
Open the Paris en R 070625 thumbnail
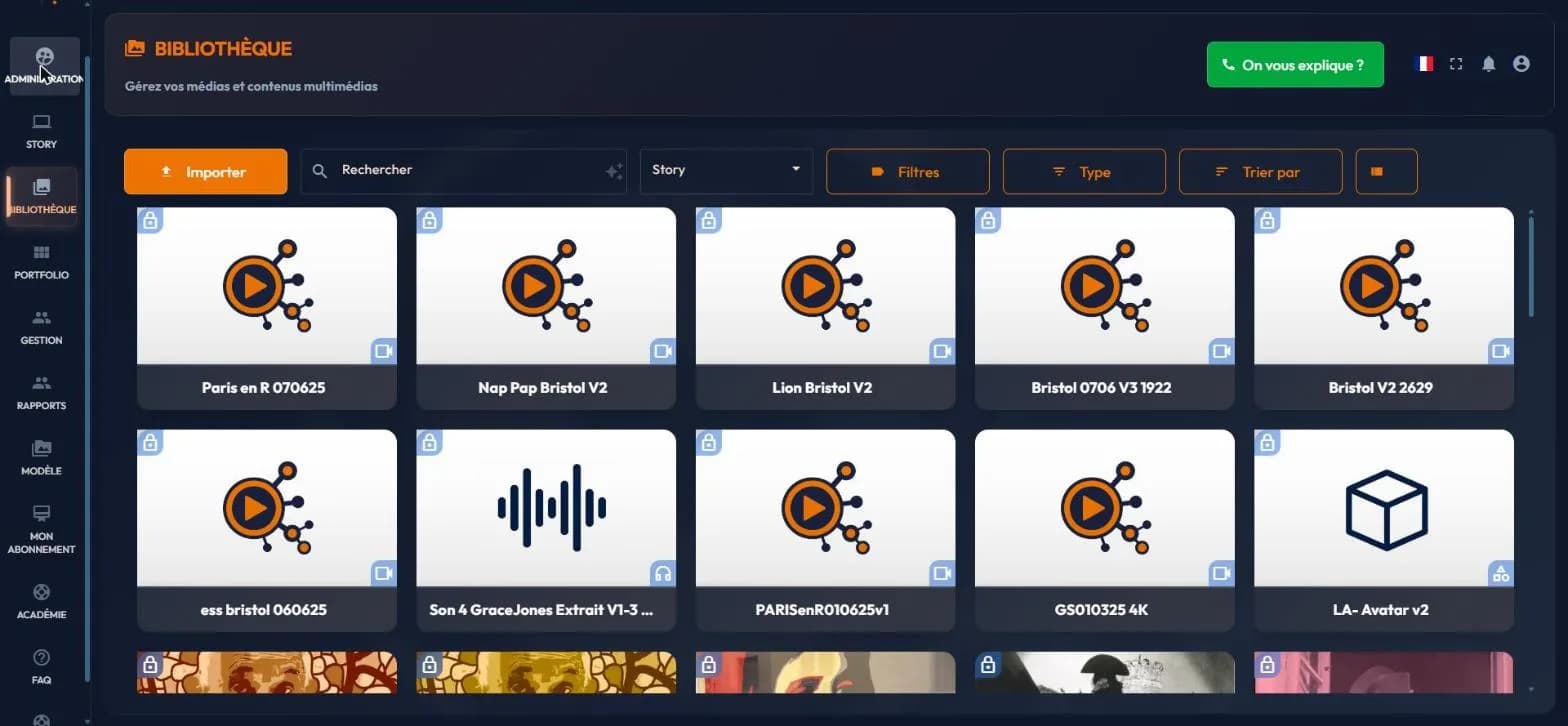(x=267, y=286)
